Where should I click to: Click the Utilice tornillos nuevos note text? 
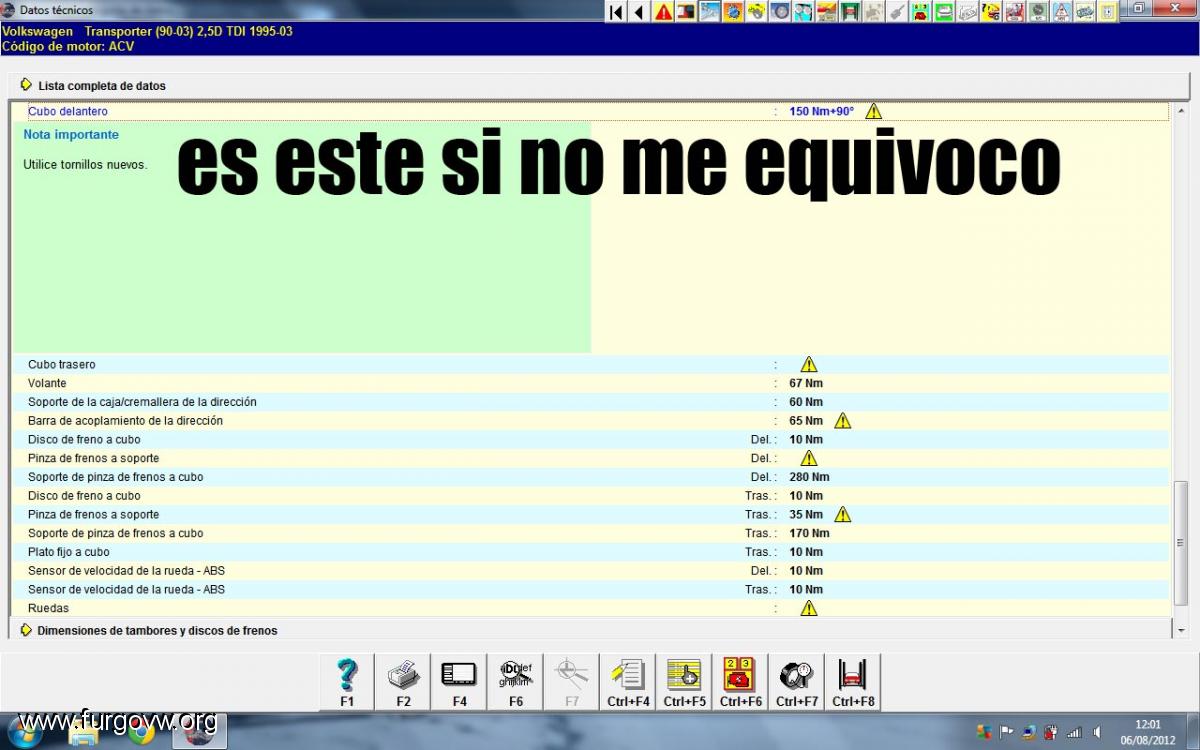[85, 164]
